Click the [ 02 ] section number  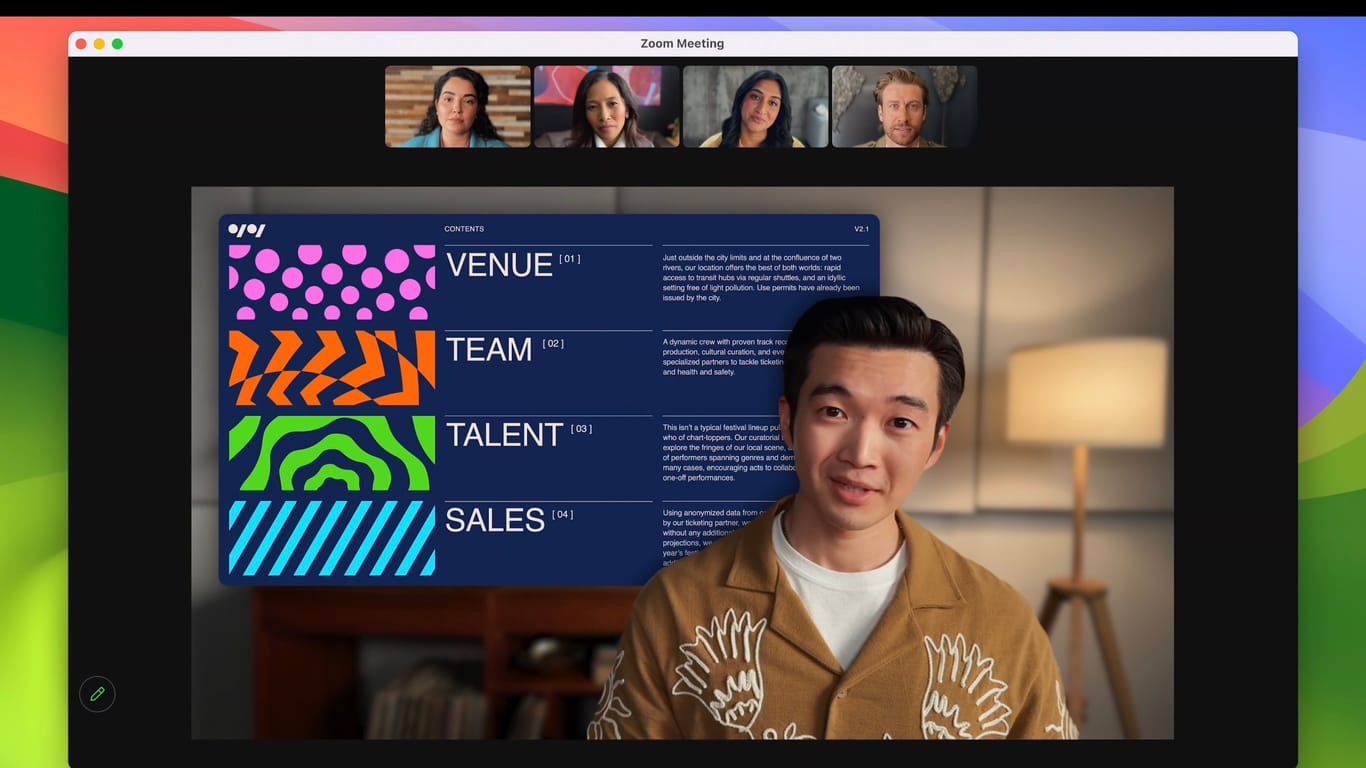click(553, 344)
